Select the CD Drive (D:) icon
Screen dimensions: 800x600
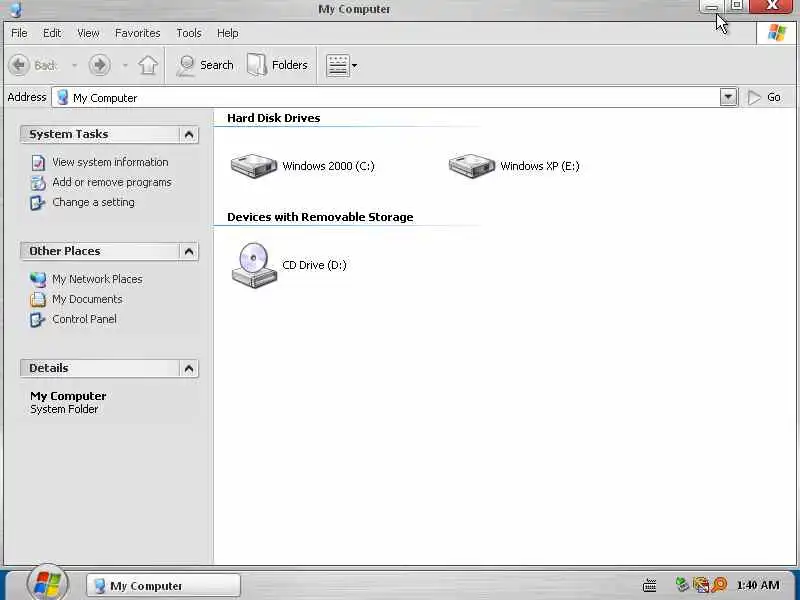click(x=254, y=265)
